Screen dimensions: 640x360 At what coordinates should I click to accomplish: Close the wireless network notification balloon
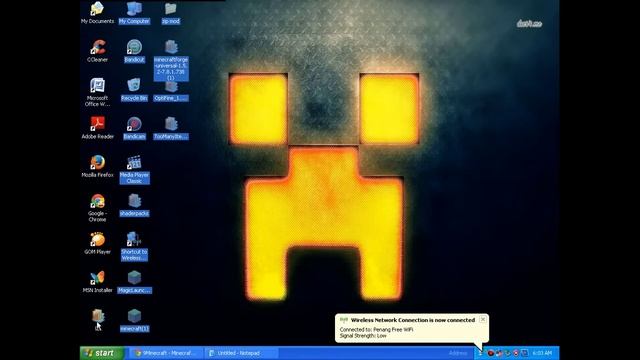pos(483,319)
